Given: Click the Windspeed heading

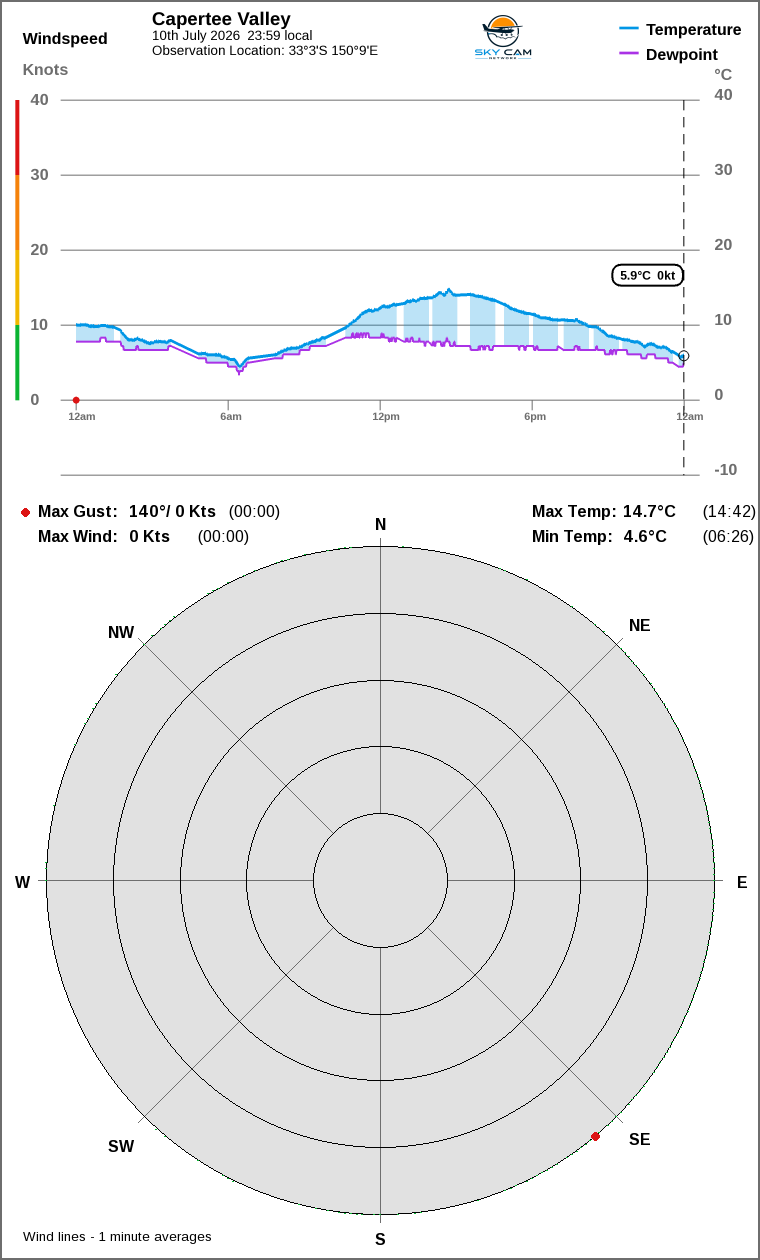Looking at the screenshot, I should pyautogui.click(x=65, y=39).
